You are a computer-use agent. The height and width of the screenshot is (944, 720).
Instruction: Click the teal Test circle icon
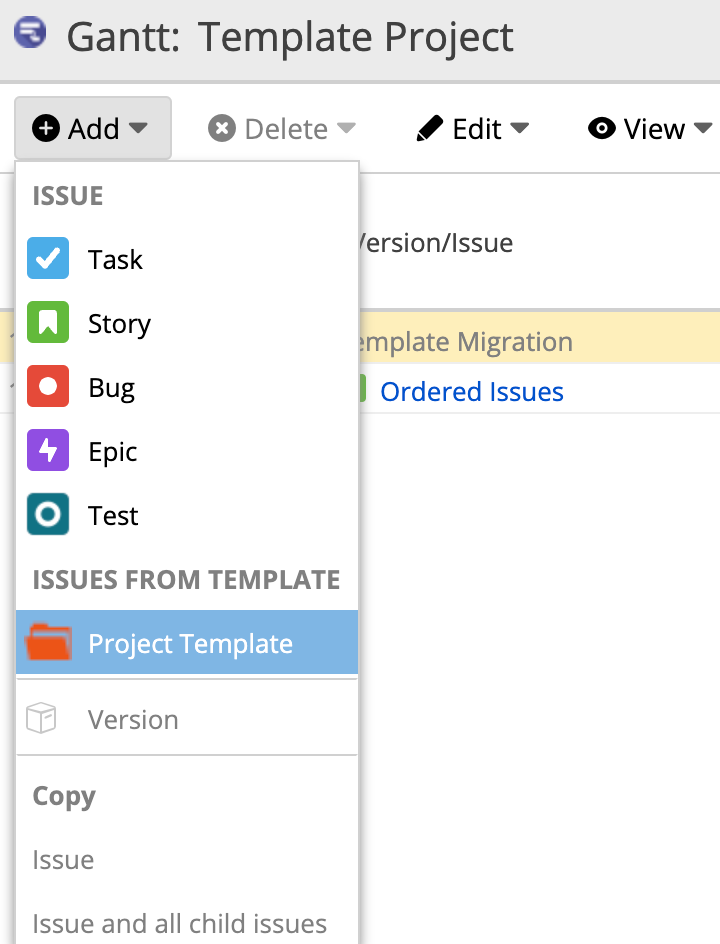click(x=48, y=515)
